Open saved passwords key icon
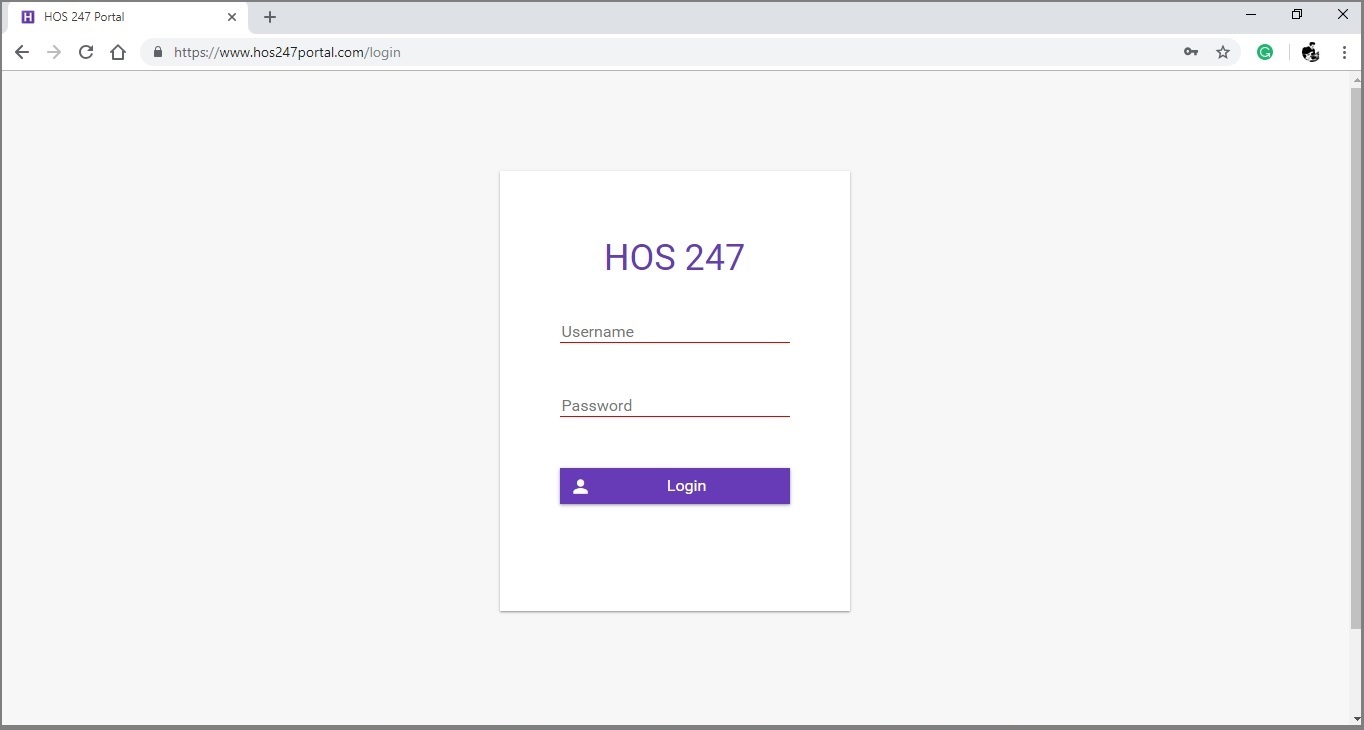 (1191, 52)
